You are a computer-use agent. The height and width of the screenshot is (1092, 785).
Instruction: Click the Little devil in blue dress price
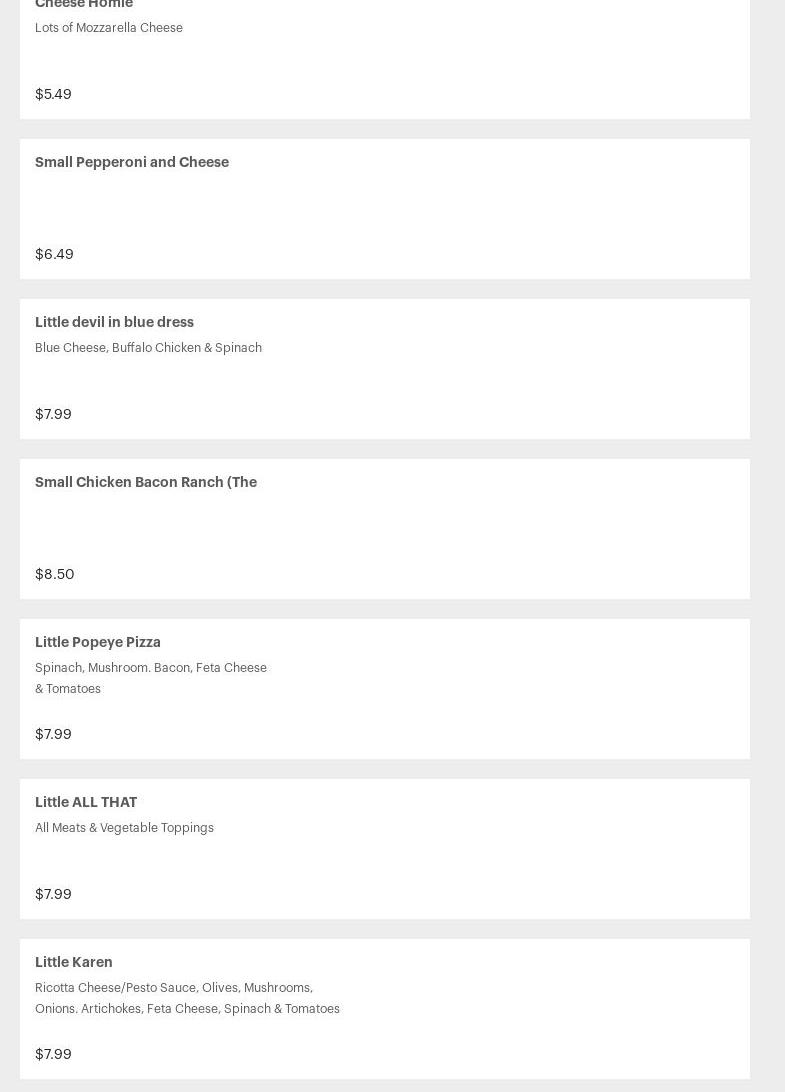coord(53,414)
